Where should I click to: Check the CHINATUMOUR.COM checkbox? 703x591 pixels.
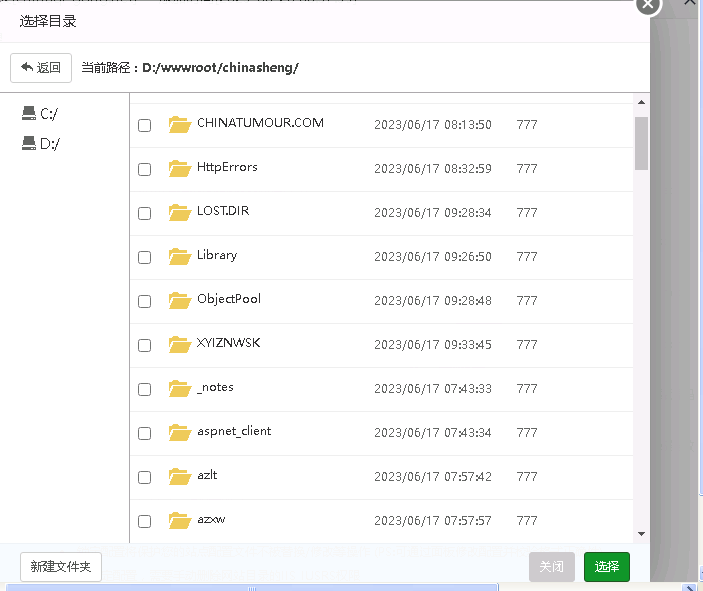(144, 125)
